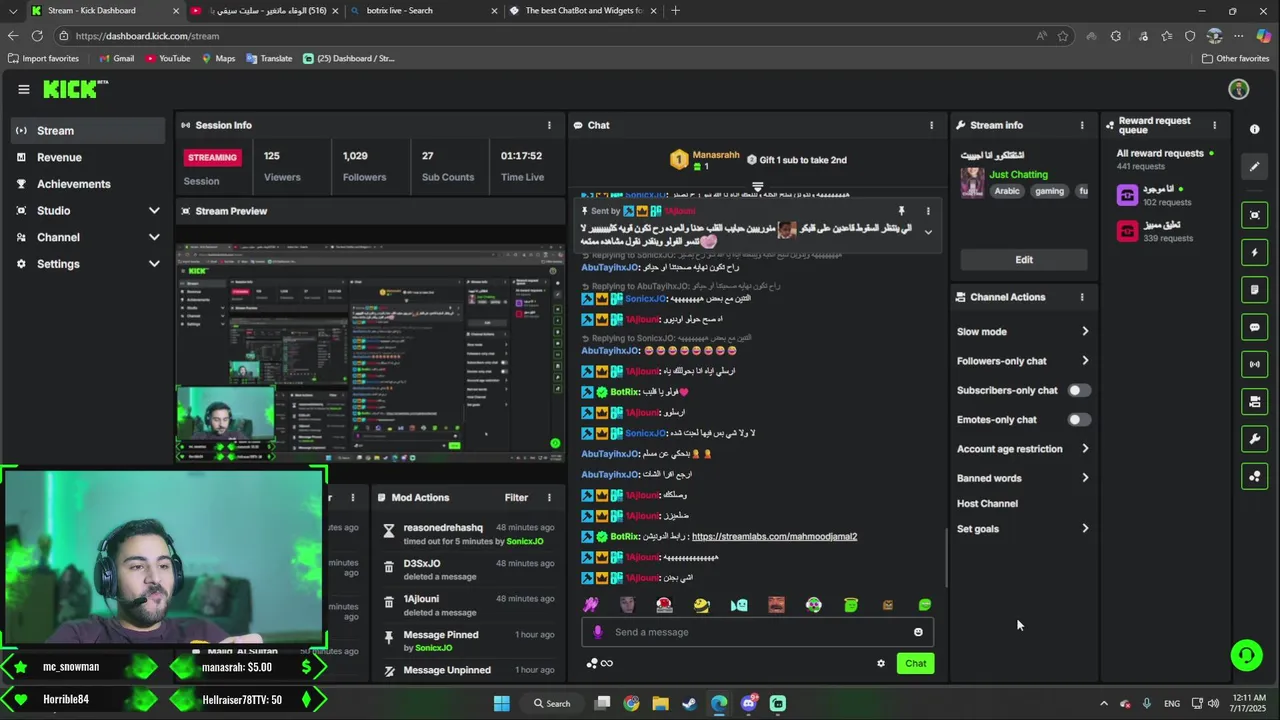Collapse the pinned message chevron

[x=928, y=232]
